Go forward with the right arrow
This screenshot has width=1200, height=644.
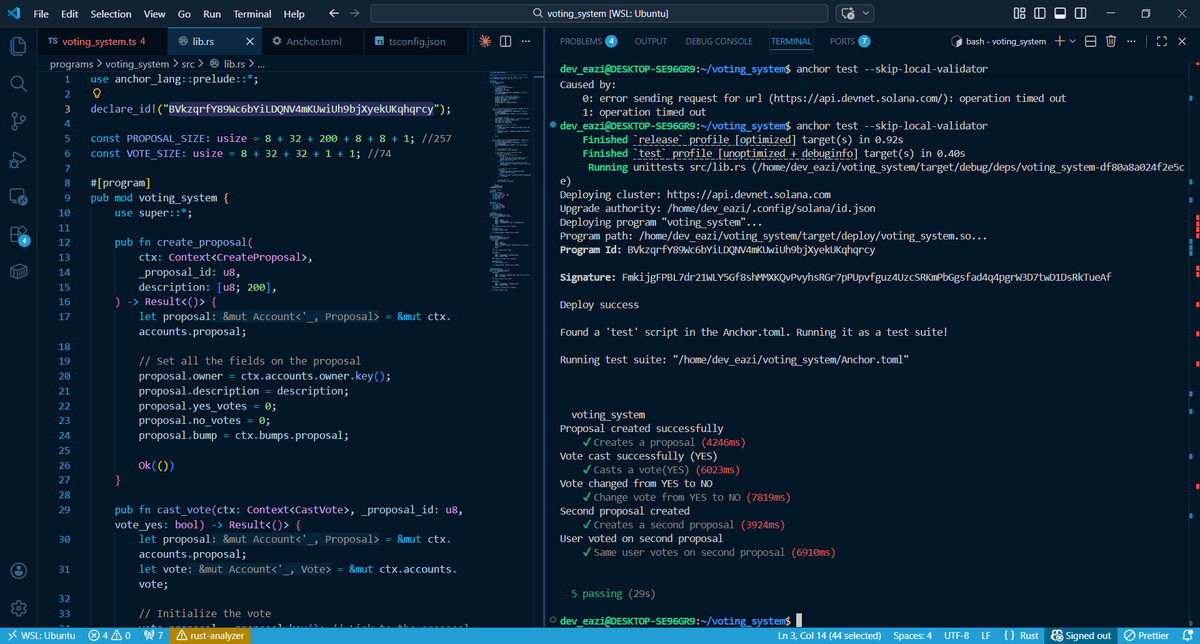[x=354, y=14]
